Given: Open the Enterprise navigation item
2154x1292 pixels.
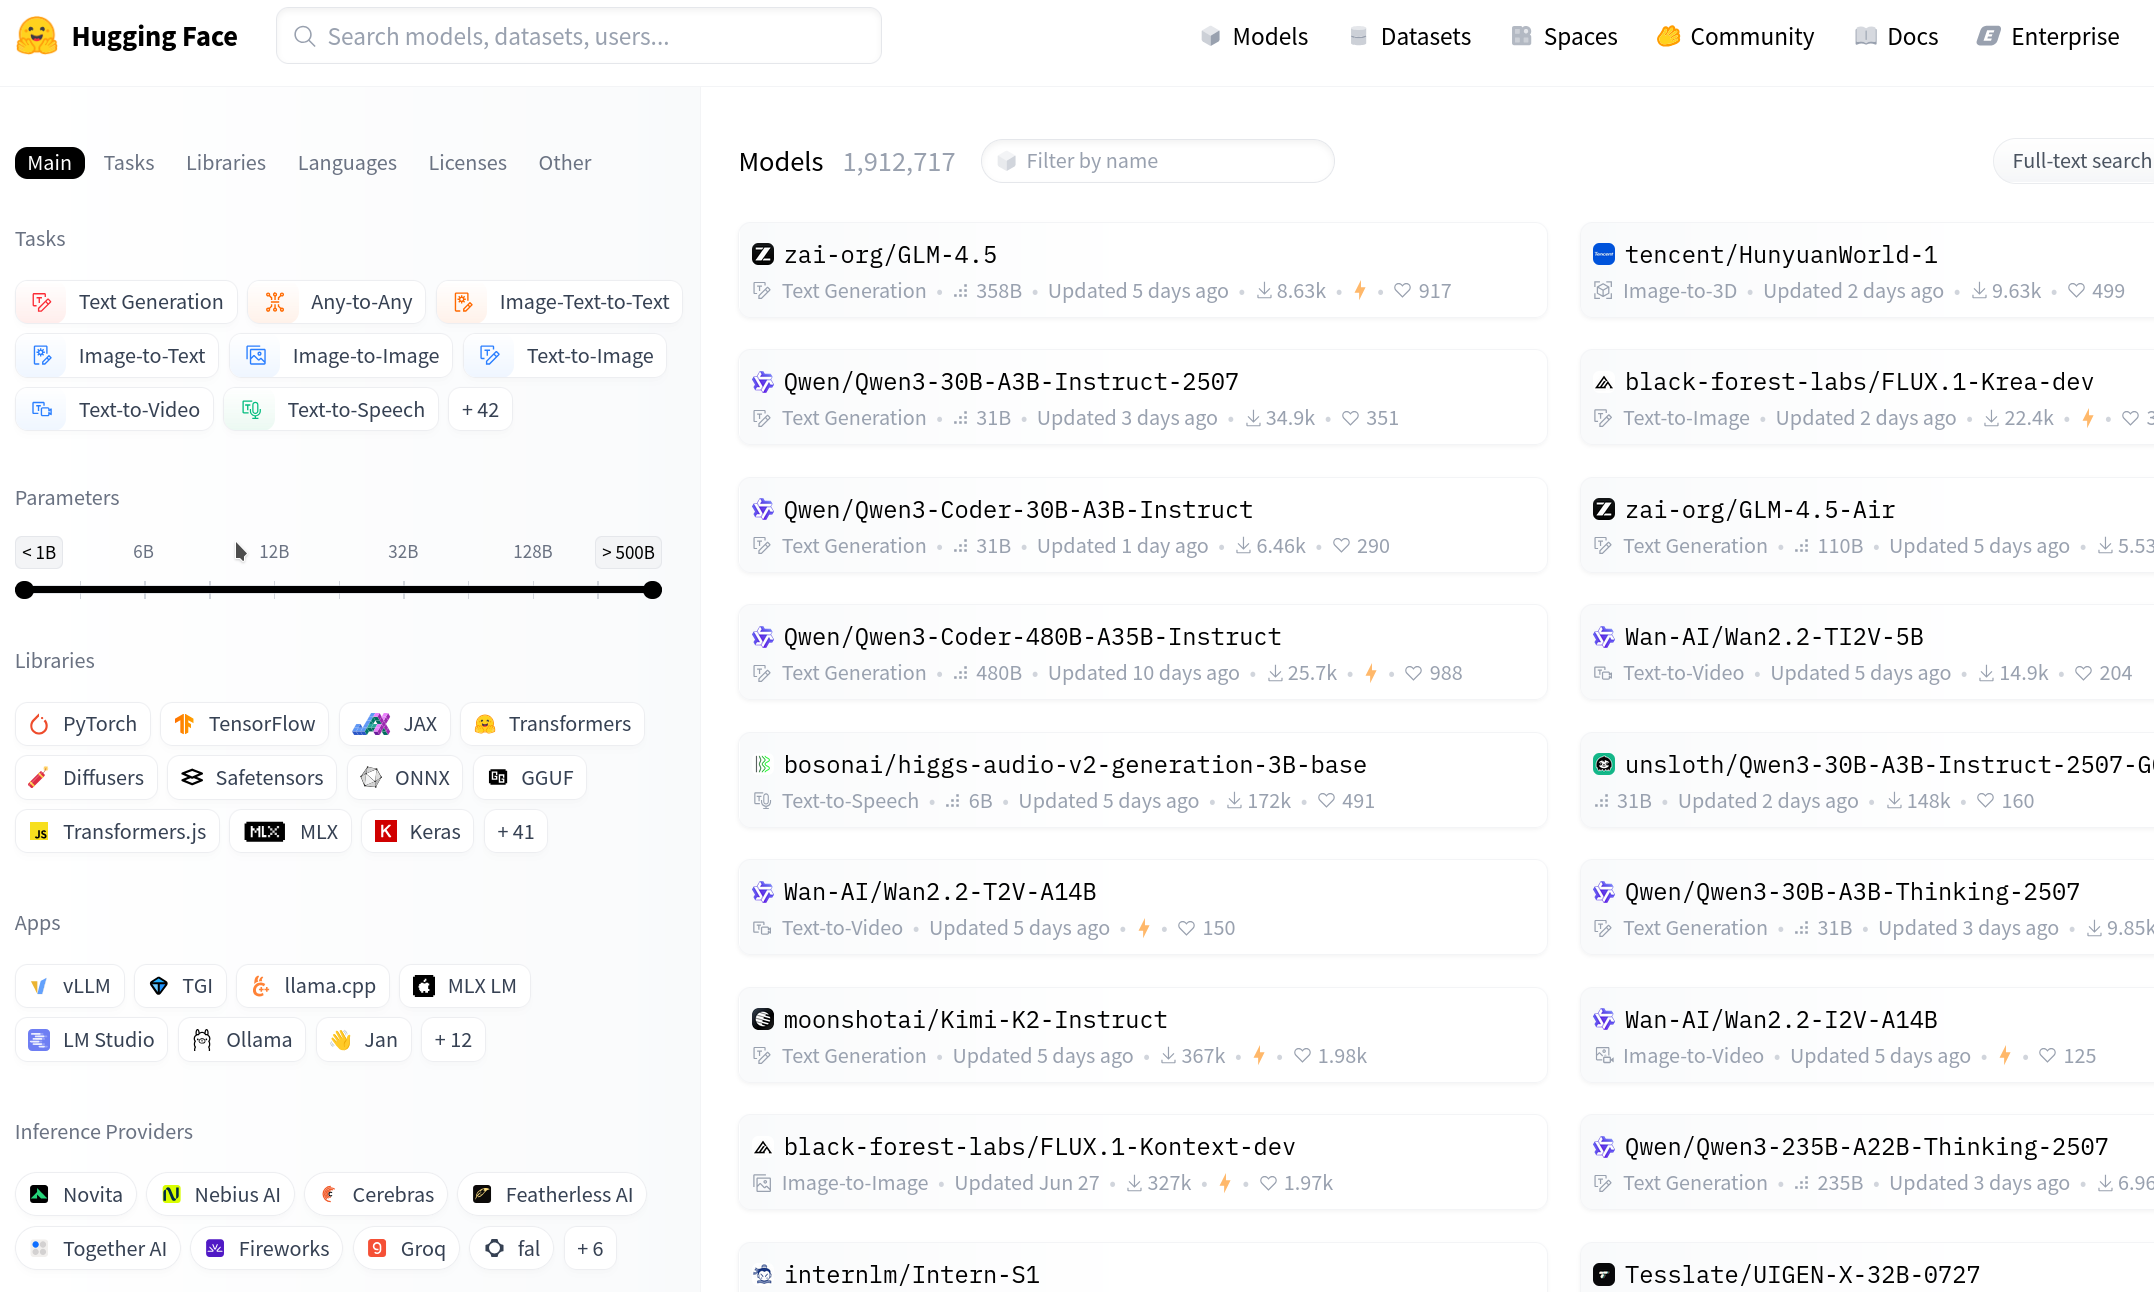Looking at the screenshot, I should click(x=2048, y=37).
